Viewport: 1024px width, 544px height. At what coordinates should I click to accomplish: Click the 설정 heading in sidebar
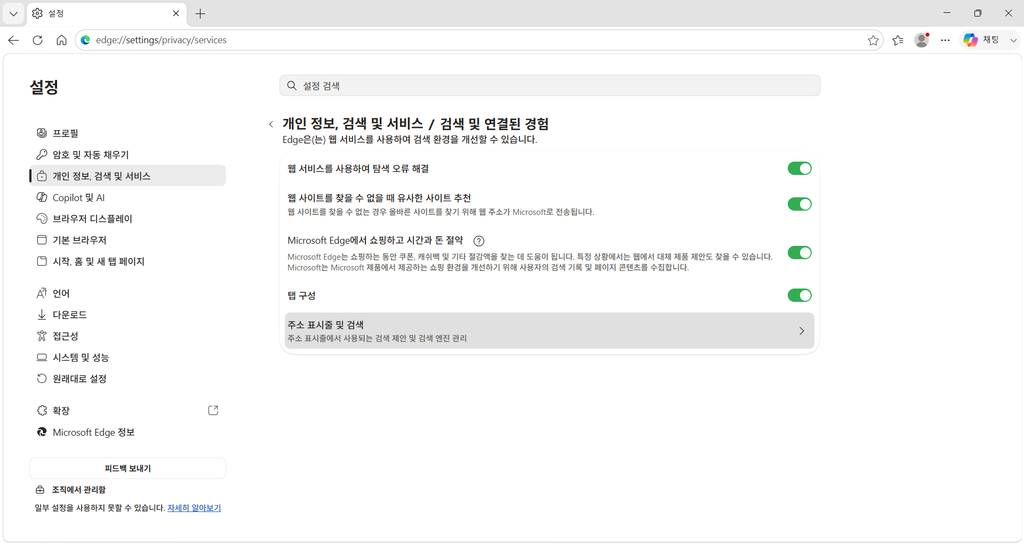click(x=44, y=87)
